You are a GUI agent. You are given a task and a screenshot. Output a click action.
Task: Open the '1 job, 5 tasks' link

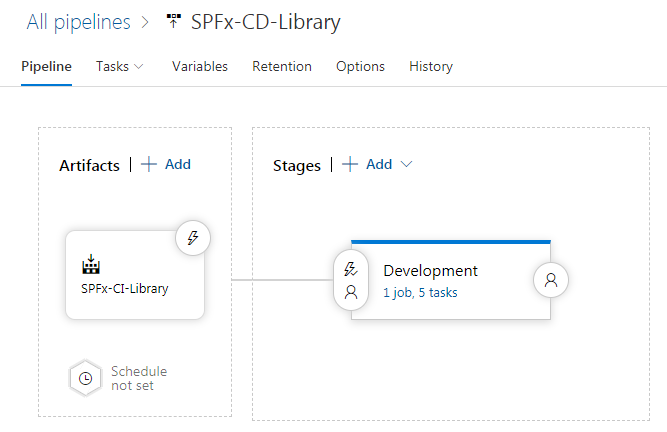pos(420,293)
